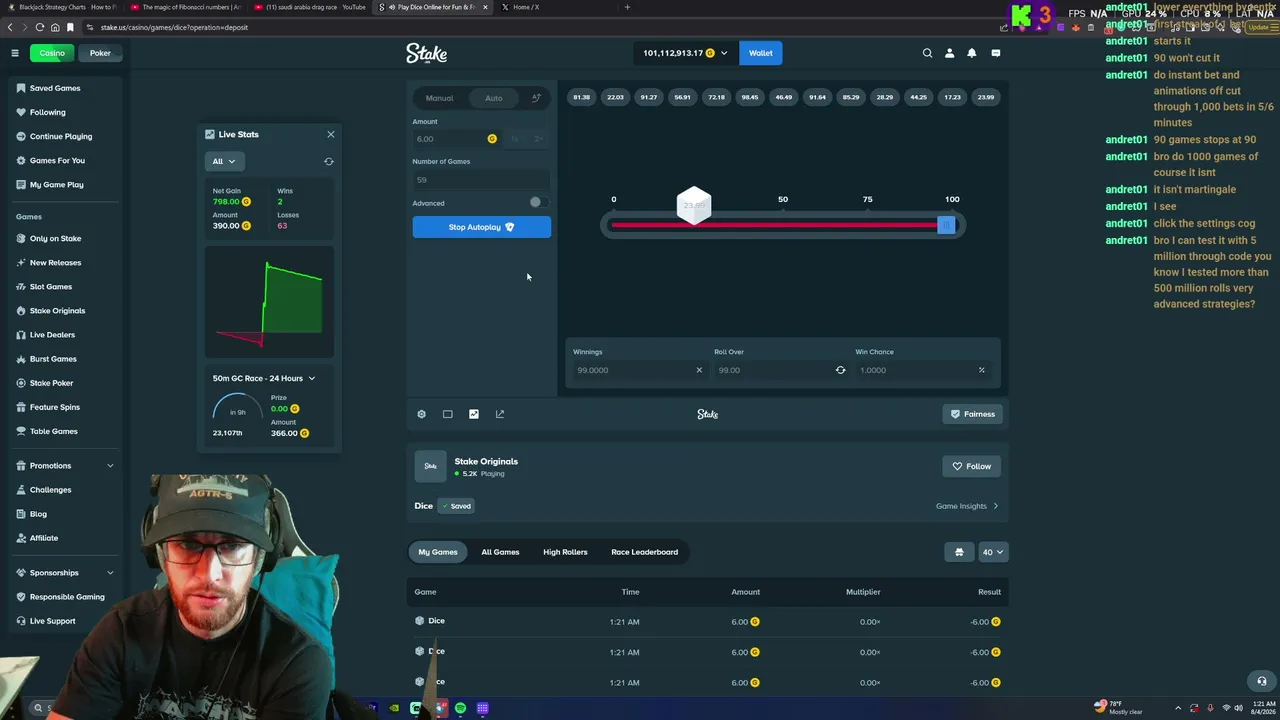Open Game Insights

point(967,506)
